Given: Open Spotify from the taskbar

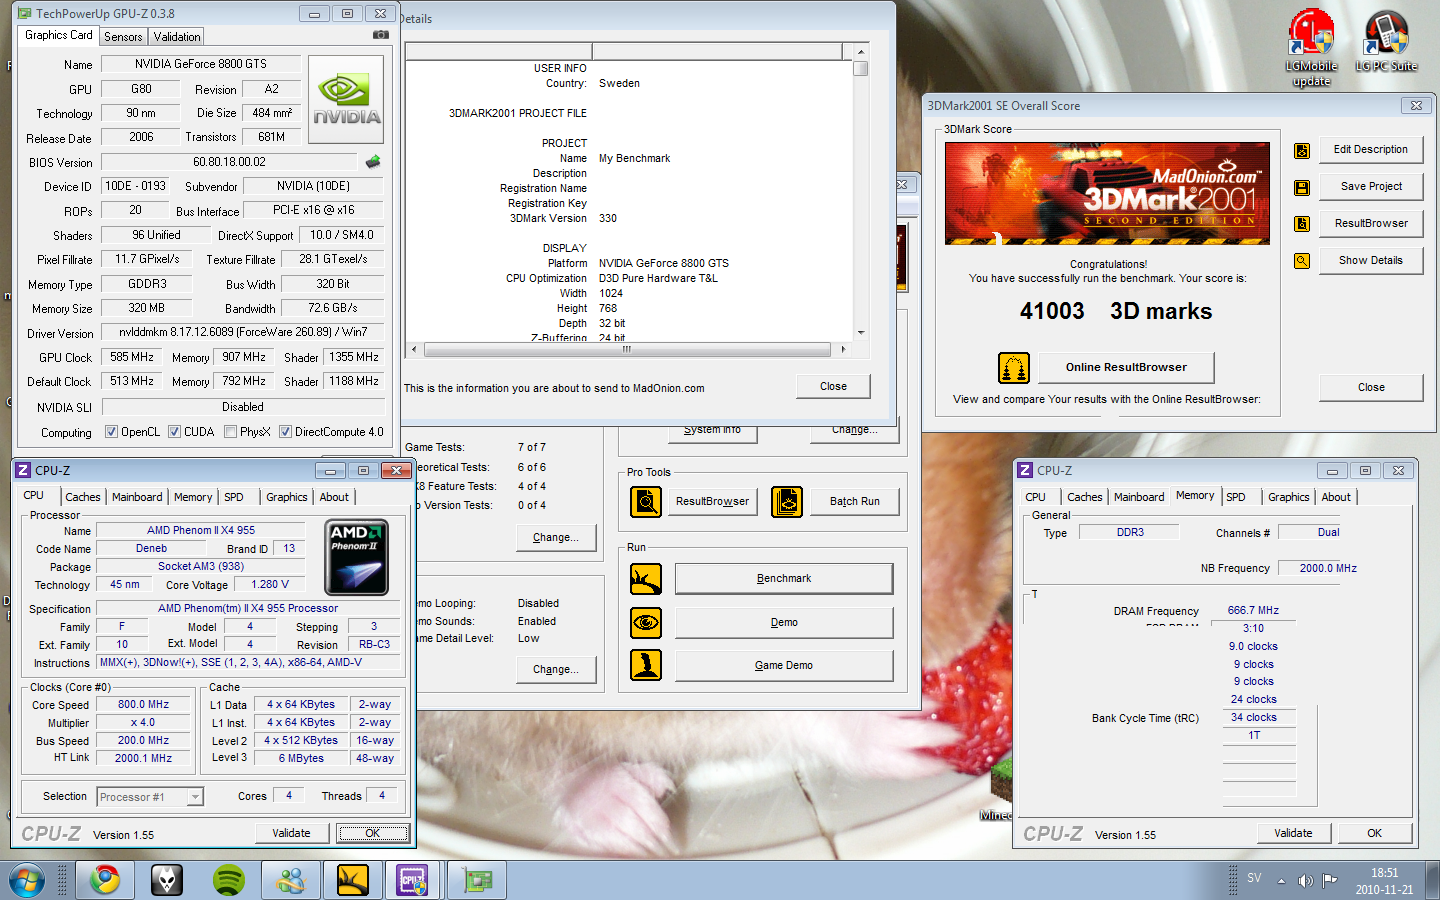Looking at the screenshot, I should (229, 880).
